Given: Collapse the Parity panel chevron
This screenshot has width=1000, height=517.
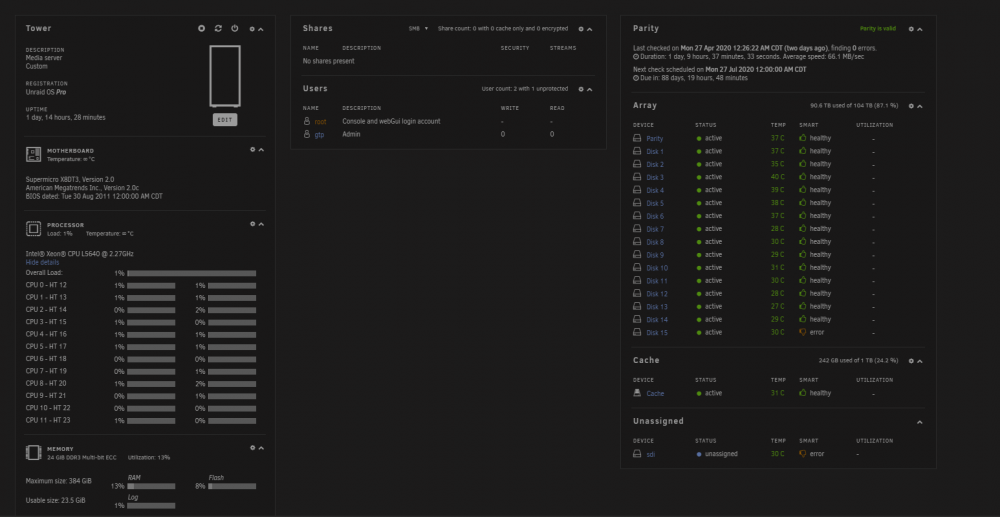Looking at the screenshot, I should [920, 29].
